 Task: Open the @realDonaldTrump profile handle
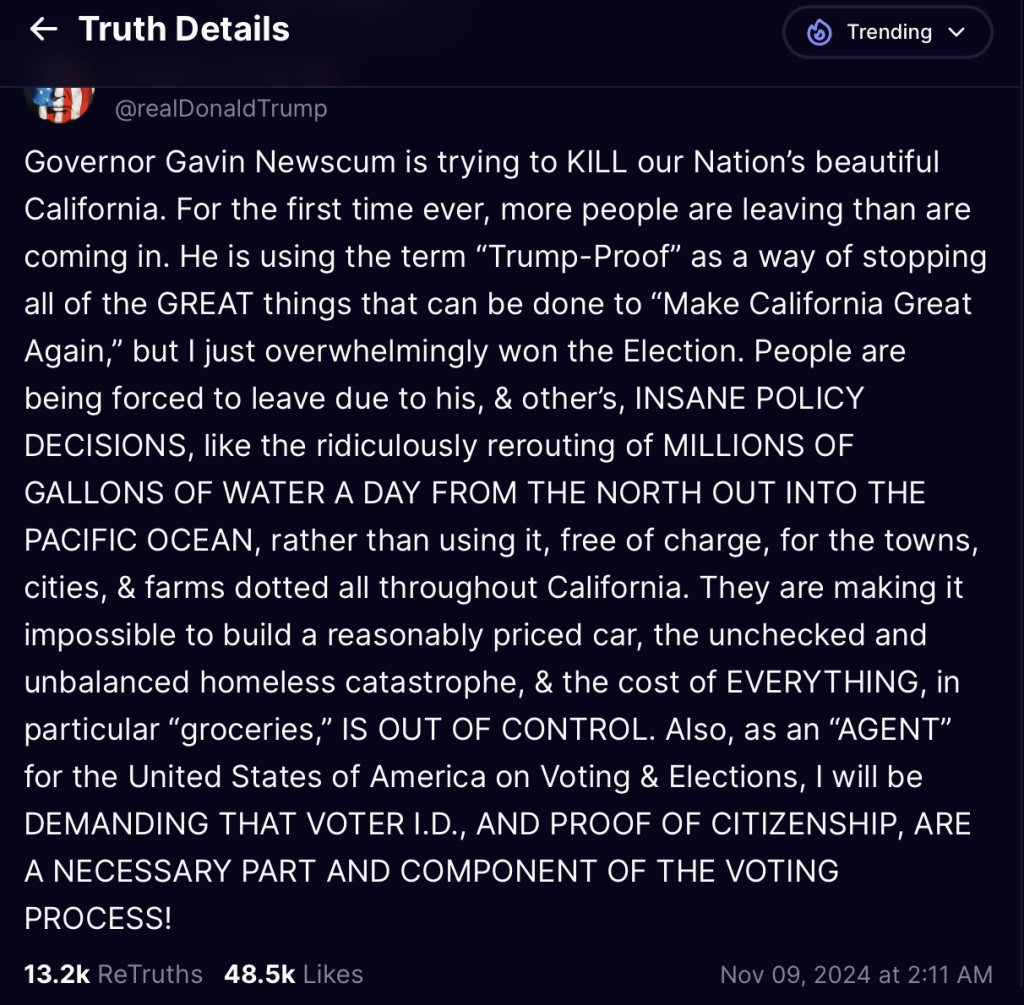pyautogui.click(x=221, y=108)
